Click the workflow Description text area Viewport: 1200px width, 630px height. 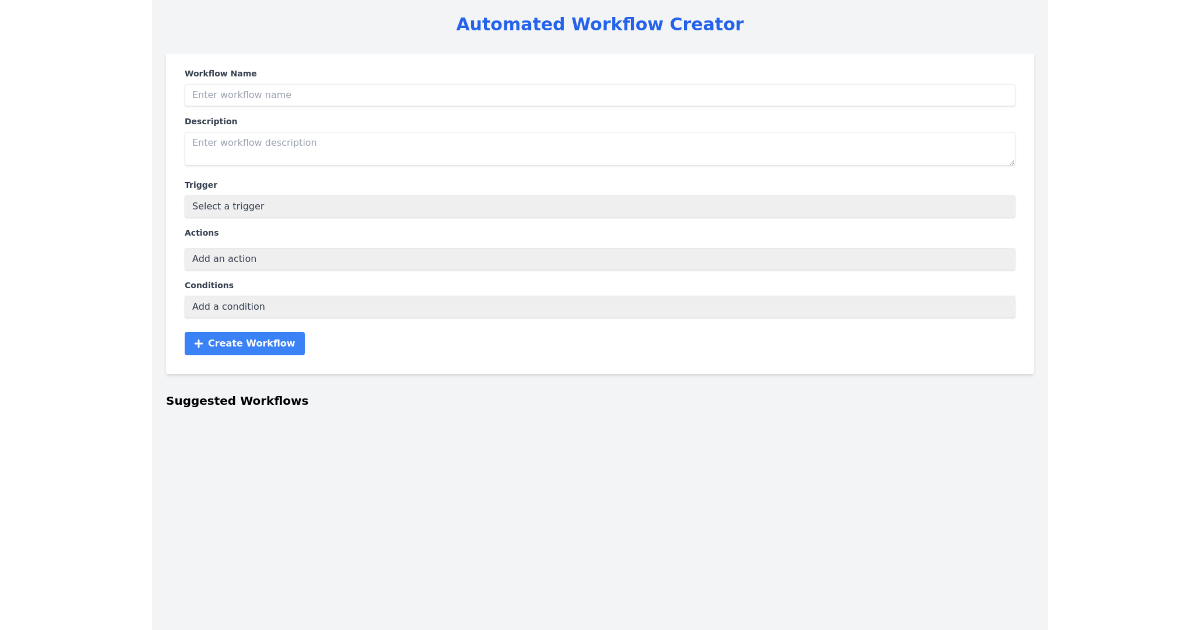coord(600,148)
